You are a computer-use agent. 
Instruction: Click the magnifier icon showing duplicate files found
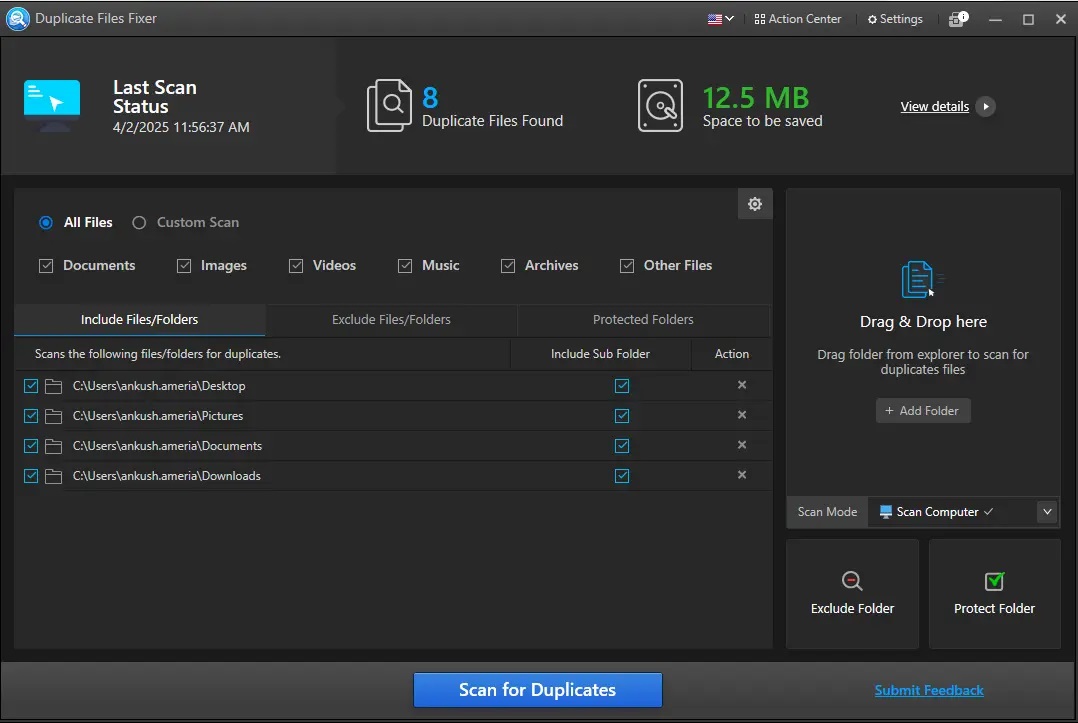392,104
